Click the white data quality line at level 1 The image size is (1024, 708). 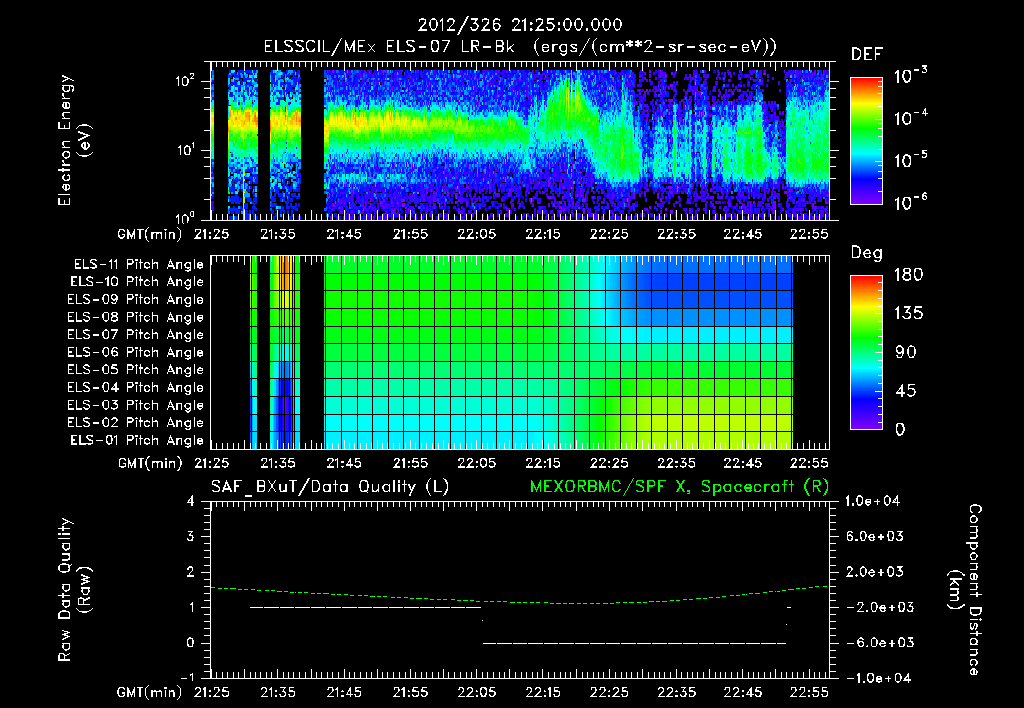coord(366,607)
